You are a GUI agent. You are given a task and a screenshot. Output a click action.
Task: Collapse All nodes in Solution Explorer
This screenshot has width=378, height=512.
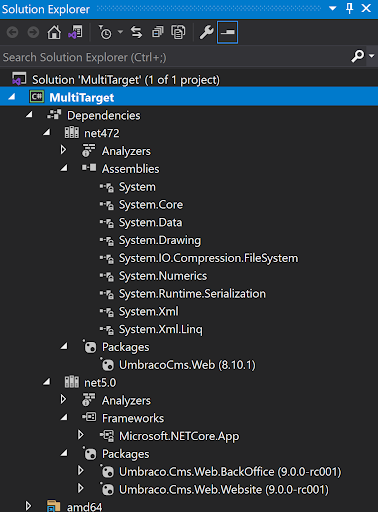[157, 32]
